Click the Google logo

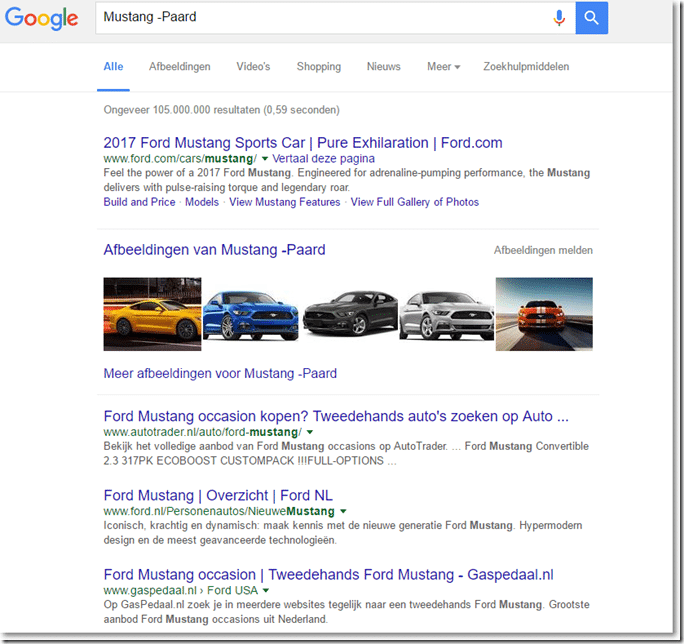41,18
